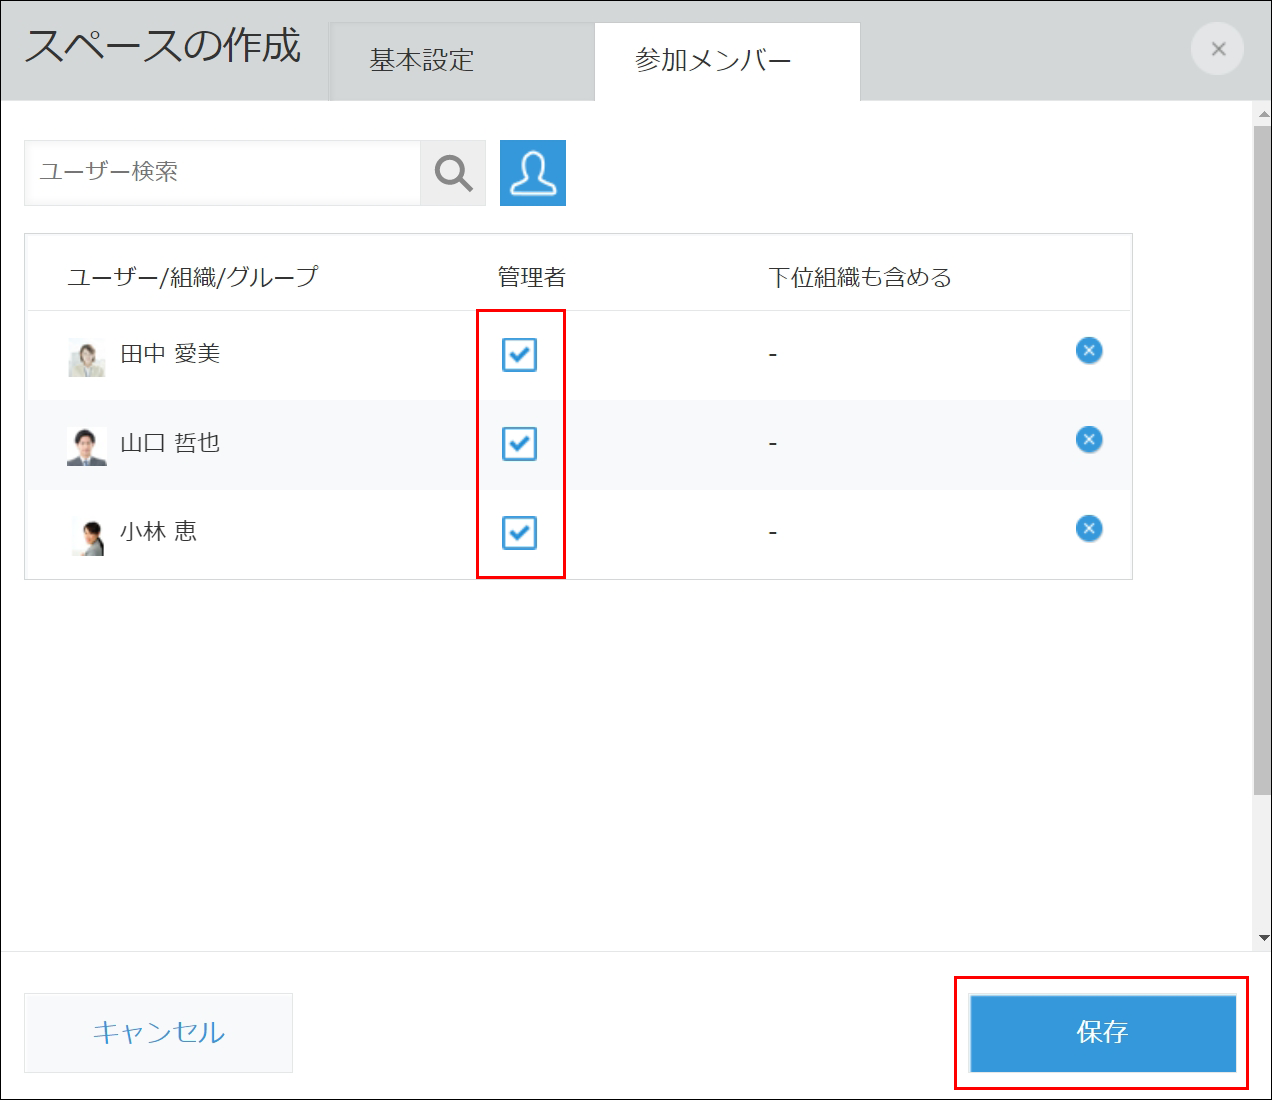Cancel space creation via キャンセル
The image size is (1272, 1100).
(157, 1032)
